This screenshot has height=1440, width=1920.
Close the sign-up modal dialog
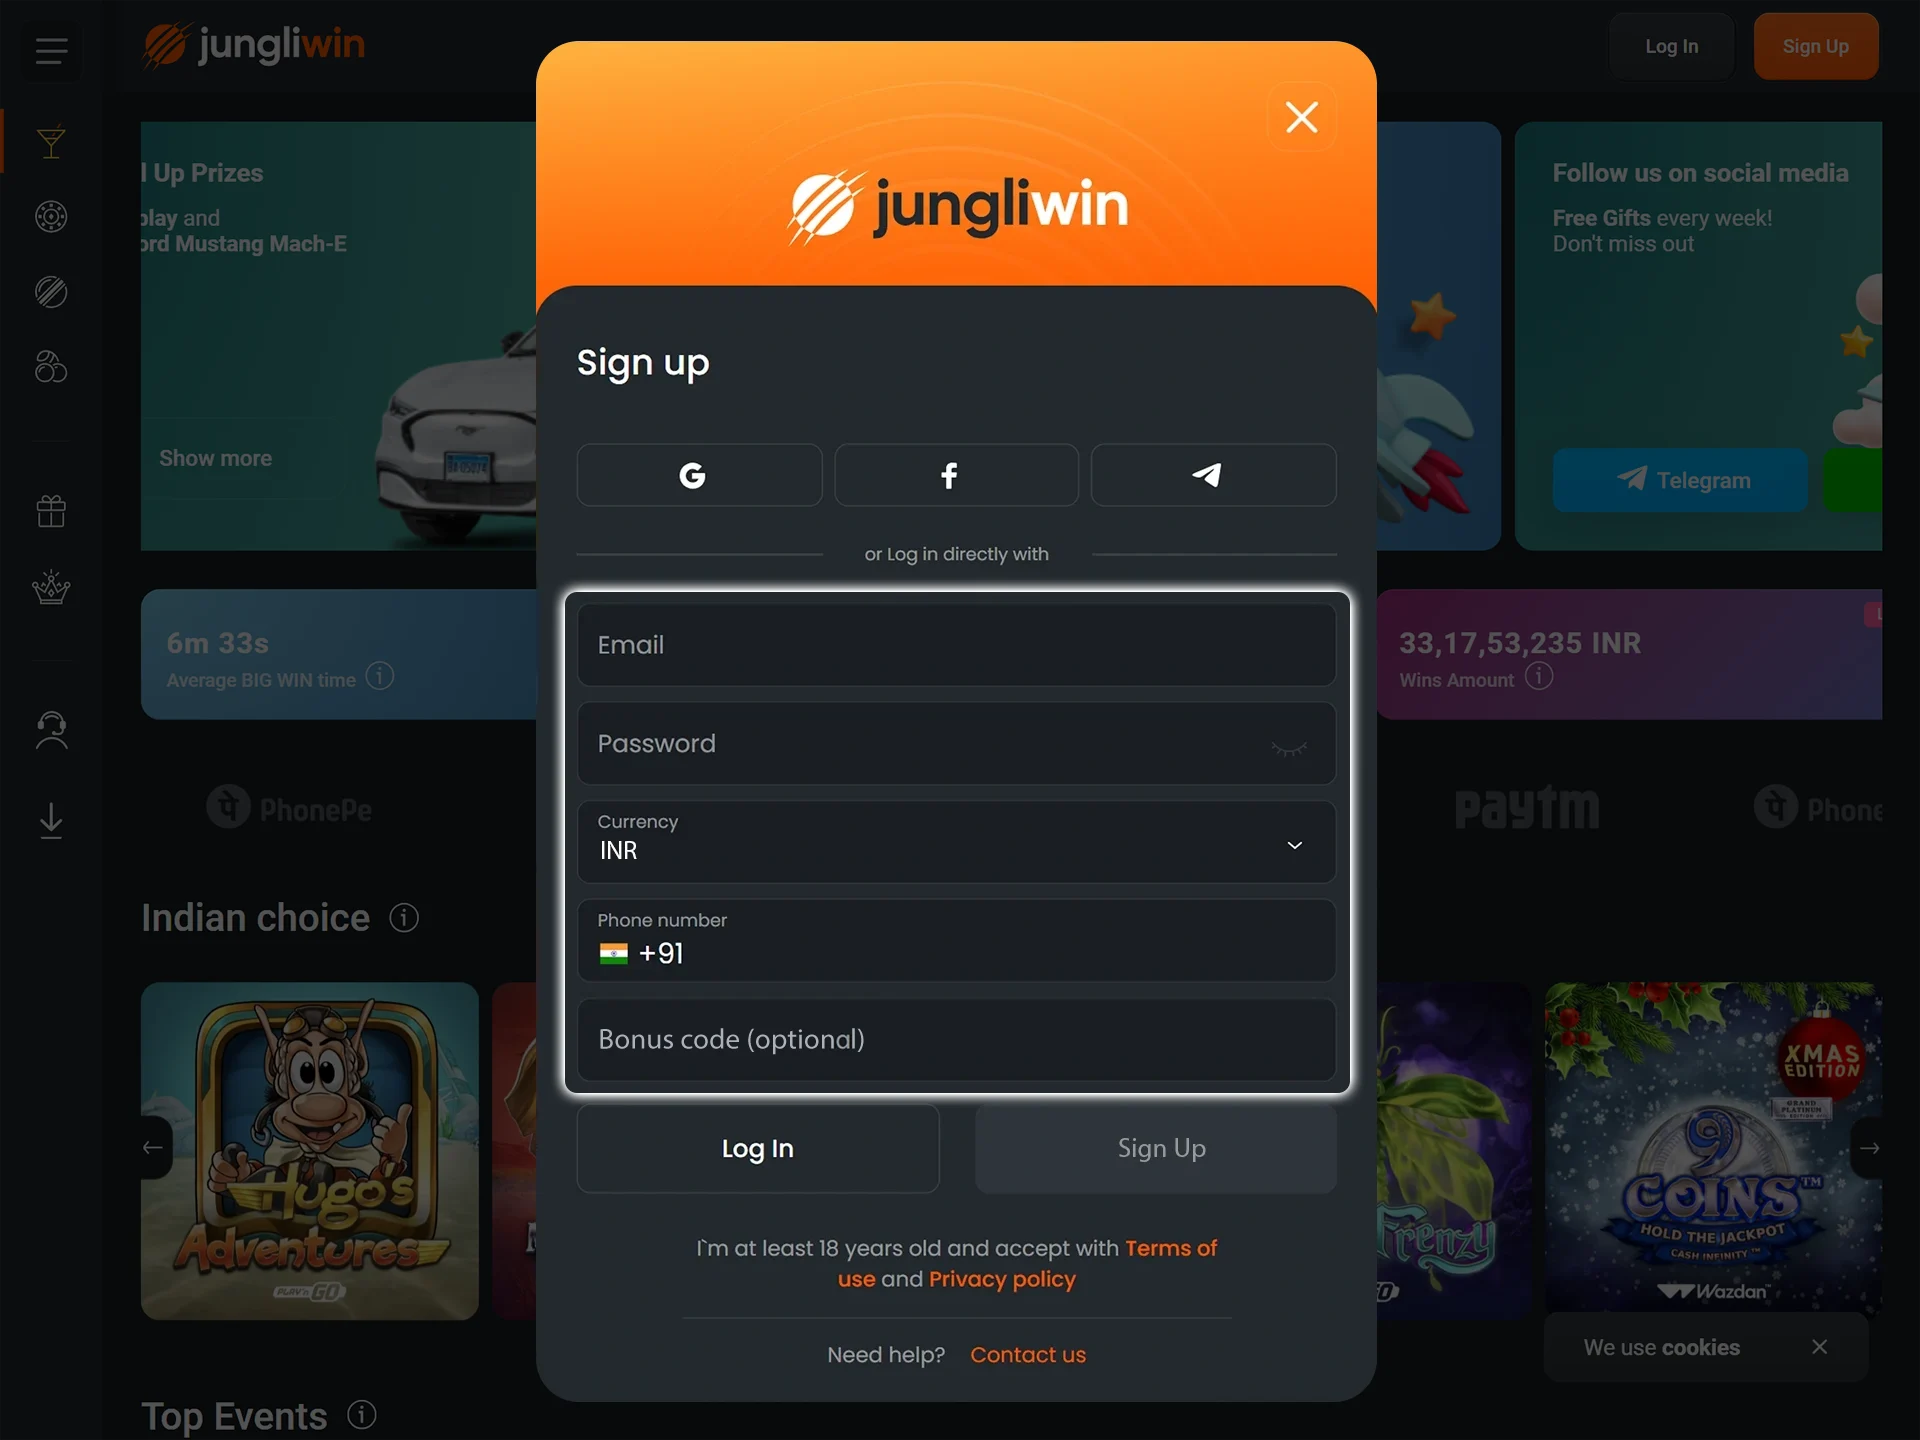click(x=1302, y=118)
